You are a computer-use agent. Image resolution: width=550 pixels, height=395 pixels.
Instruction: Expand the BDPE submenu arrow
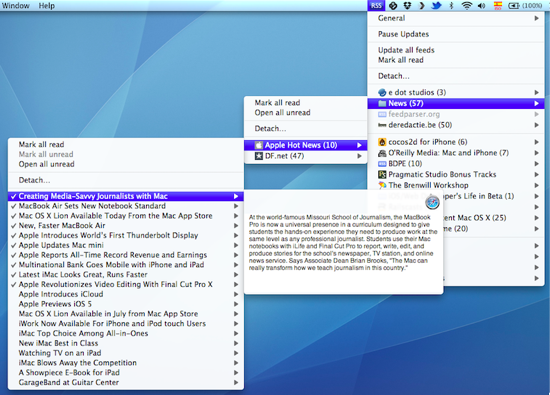pos(536,164)
